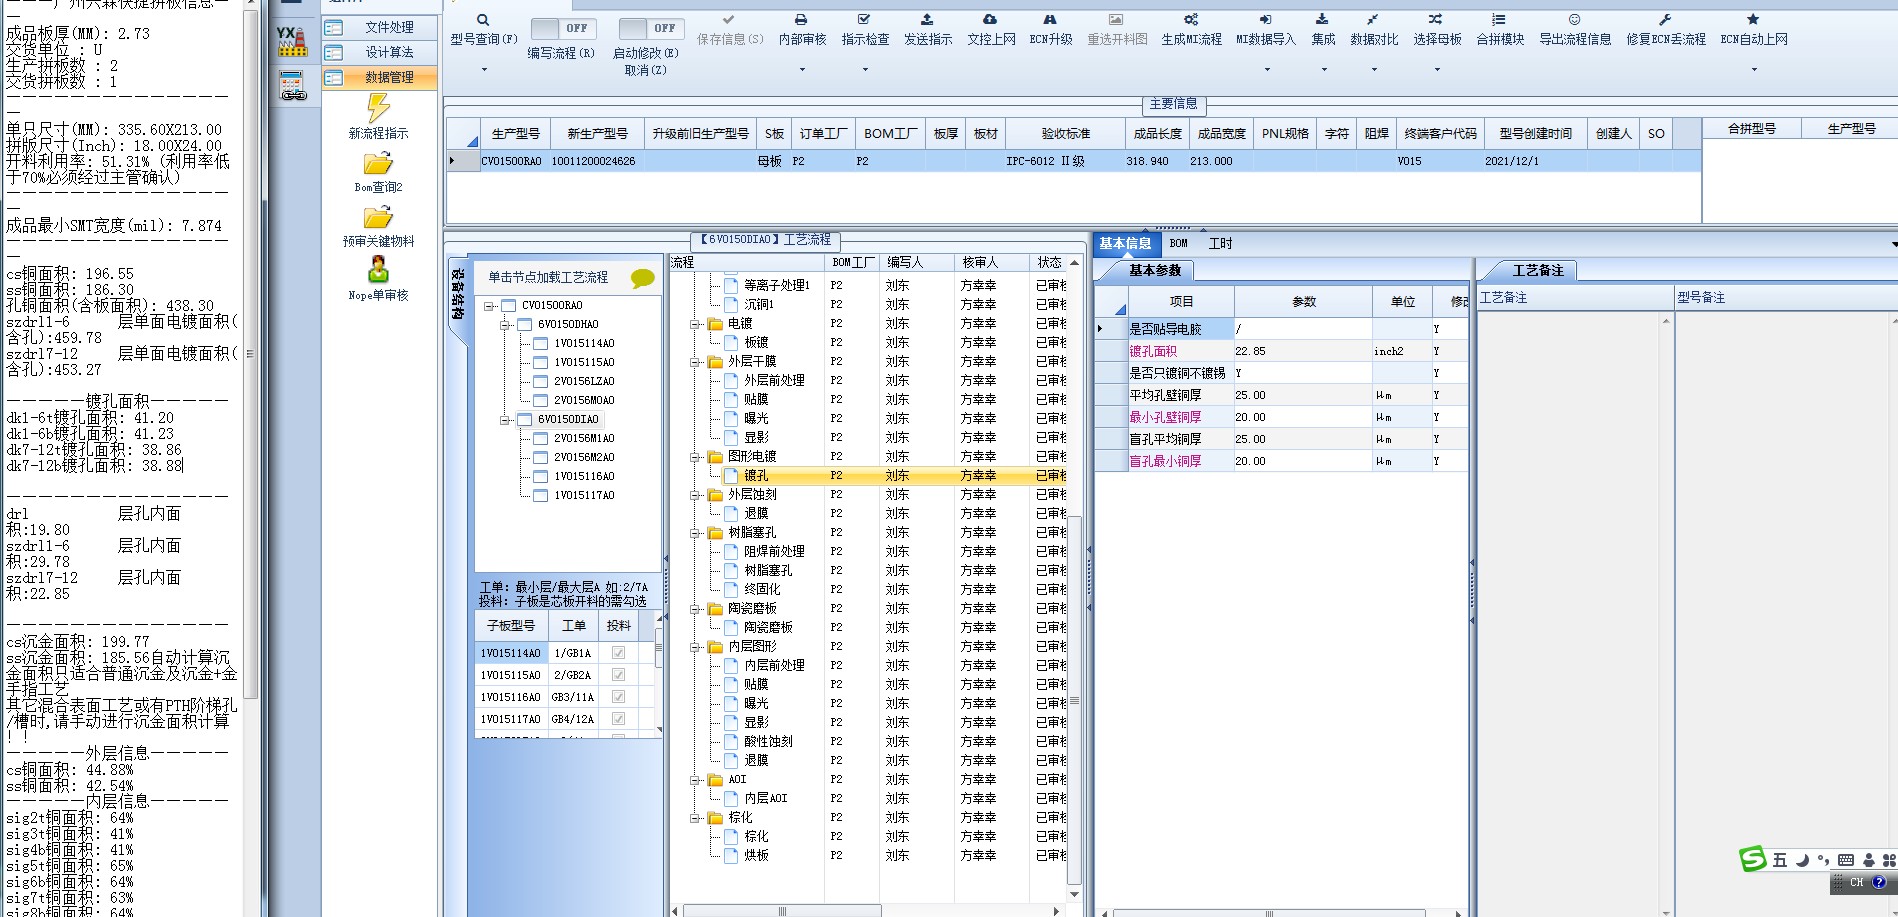Click the 镀孔面积 parameter value 22.85
The height and width of the screenshot is (917, 1898).
1302,352
